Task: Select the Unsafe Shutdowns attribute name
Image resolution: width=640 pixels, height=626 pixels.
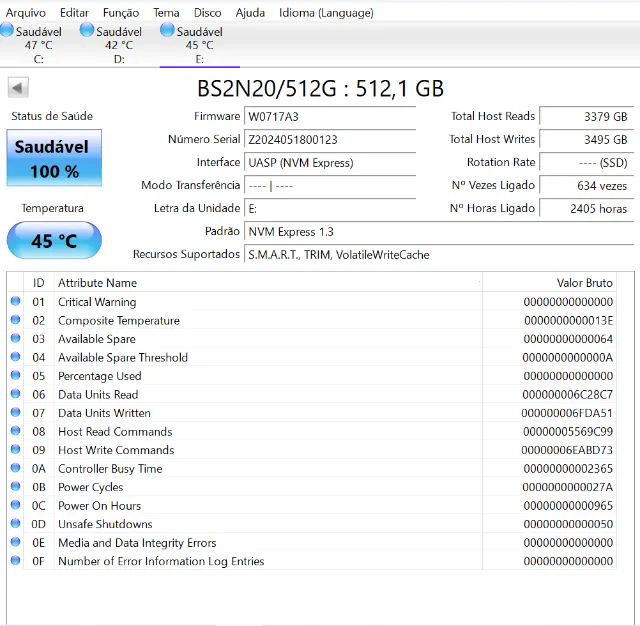Action: point(105,524)
